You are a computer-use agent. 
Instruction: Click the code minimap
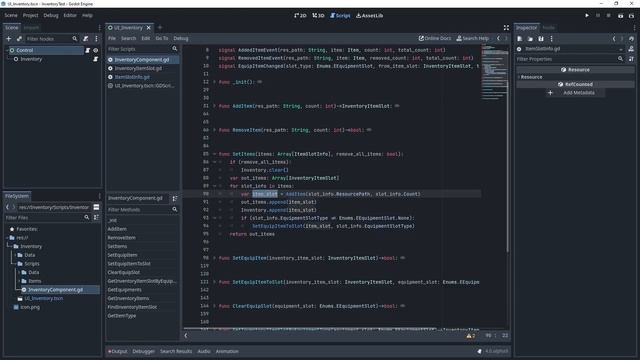point(494,71)
